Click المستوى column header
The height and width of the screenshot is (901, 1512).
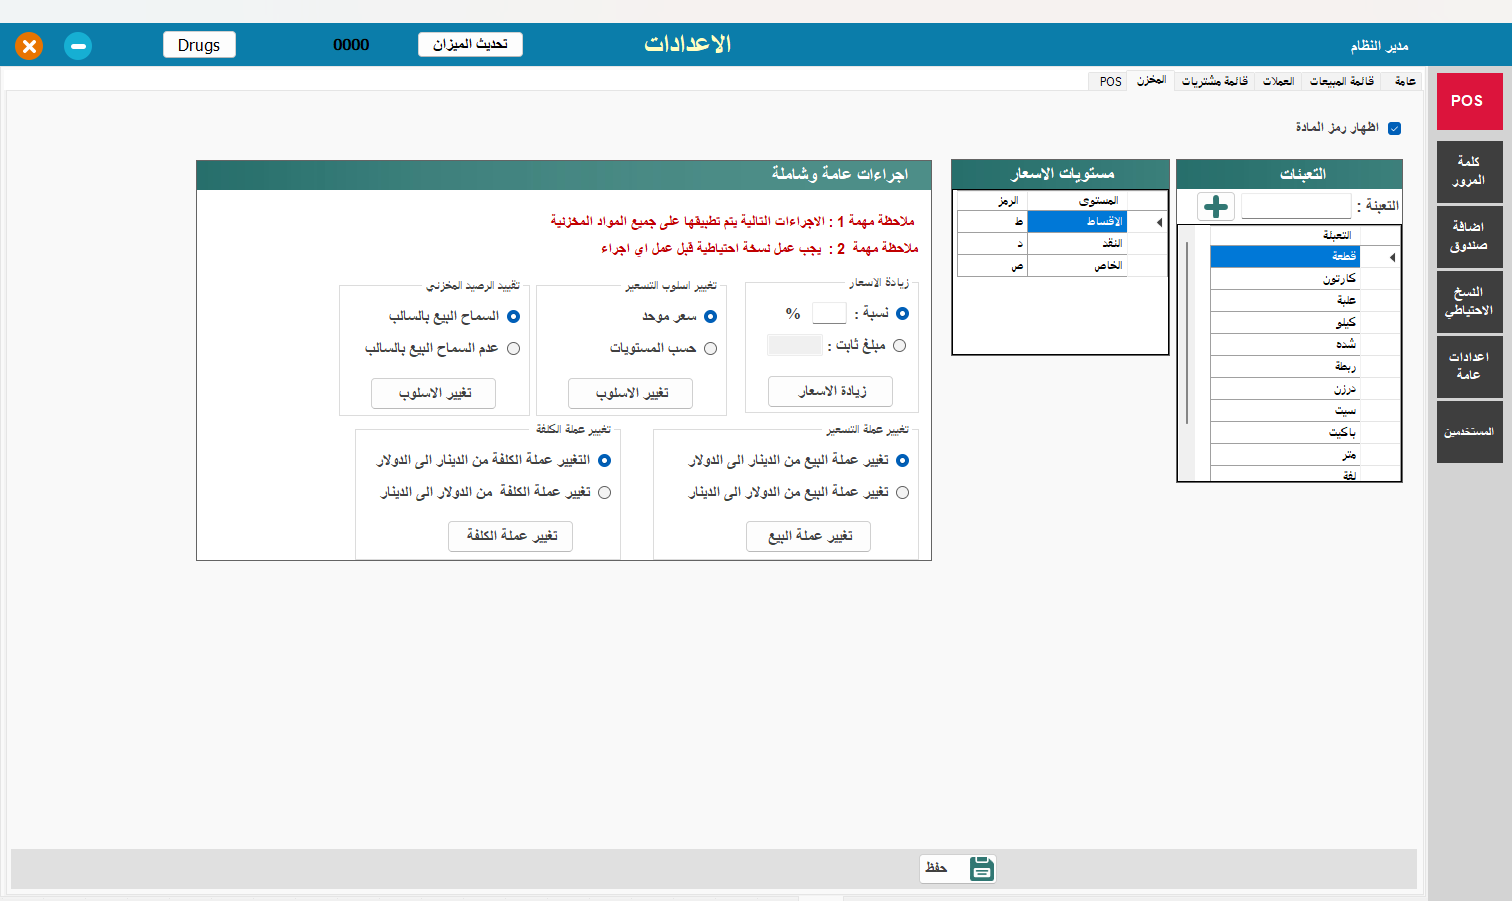[1077, 201]
